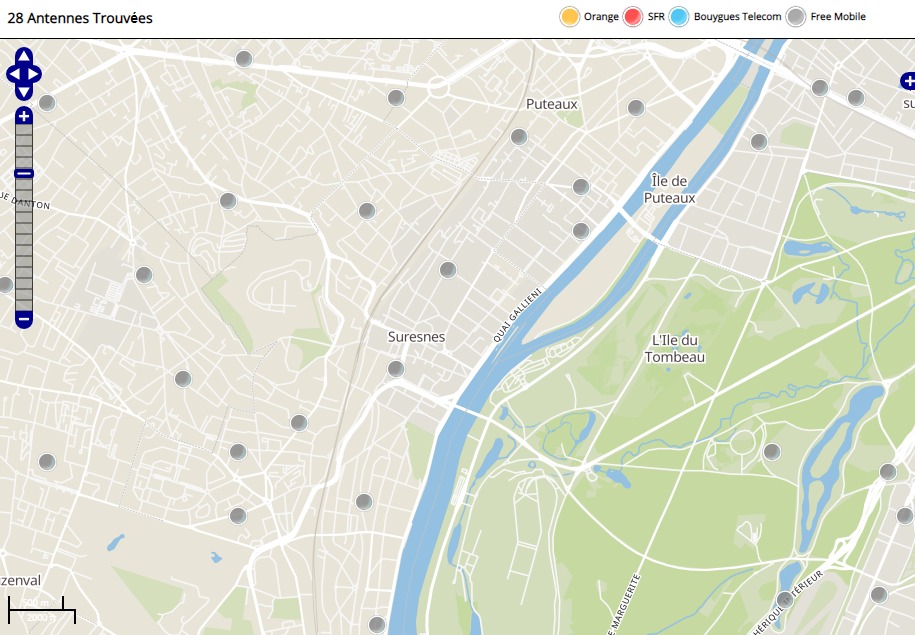Select the antenna marker just below Puteaux label

point(519,137)
